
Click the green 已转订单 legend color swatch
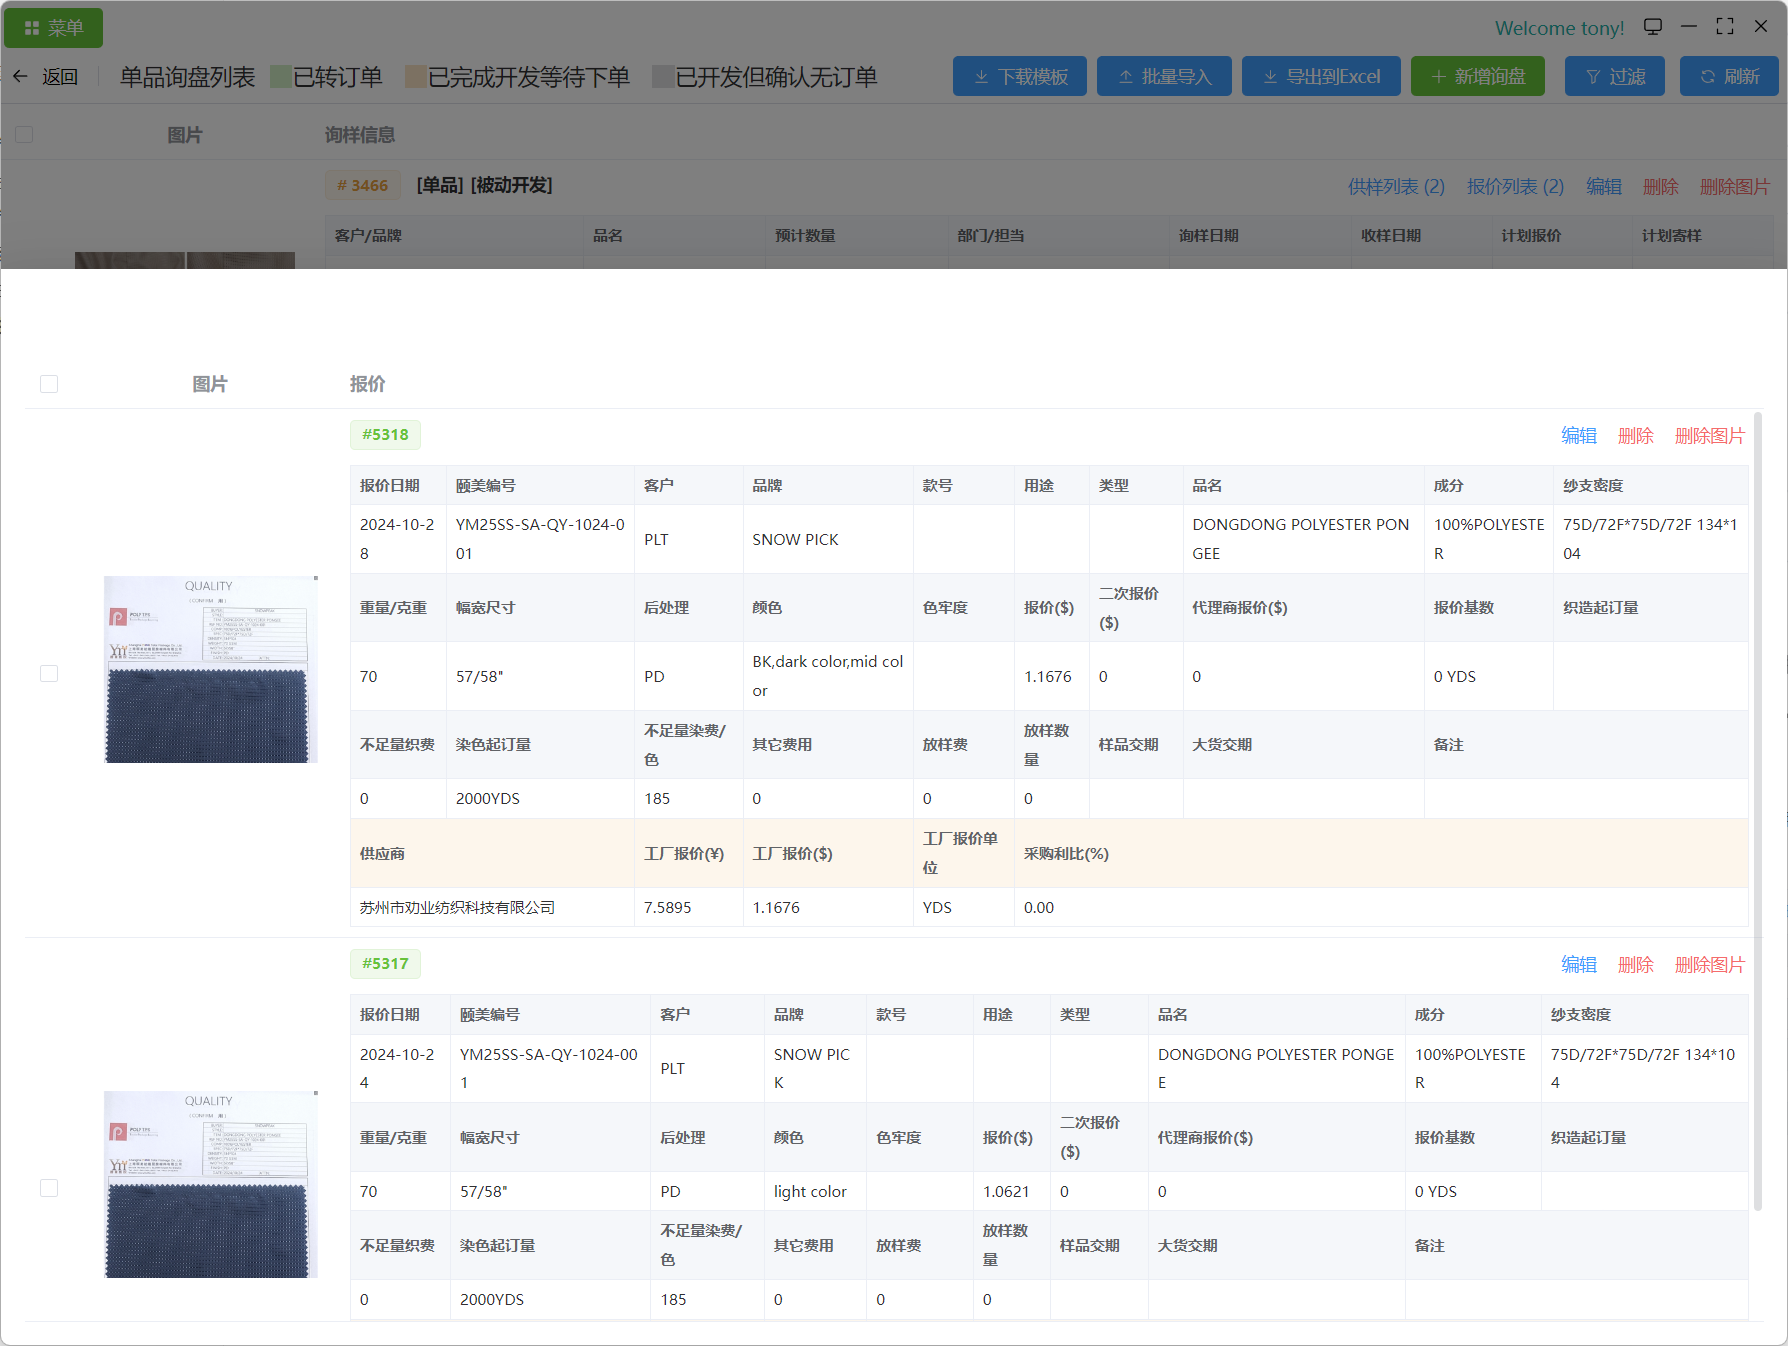[x=281, y=77]
